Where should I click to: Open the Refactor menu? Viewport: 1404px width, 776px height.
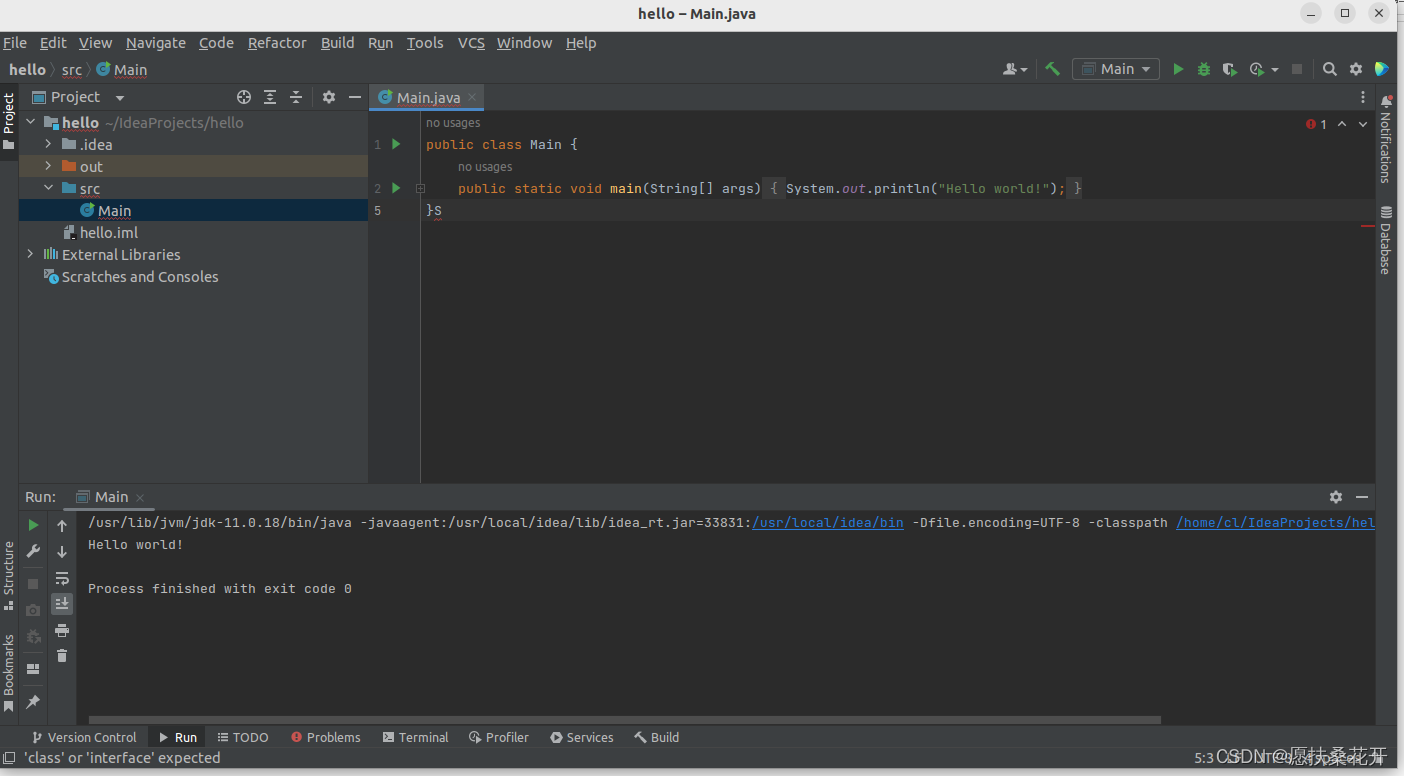point(277,43)
